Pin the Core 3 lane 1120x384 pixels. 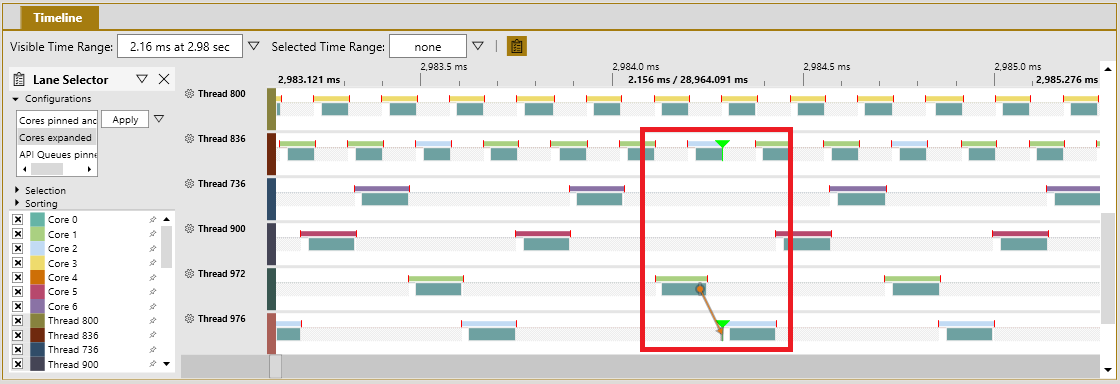pos(152,263)
